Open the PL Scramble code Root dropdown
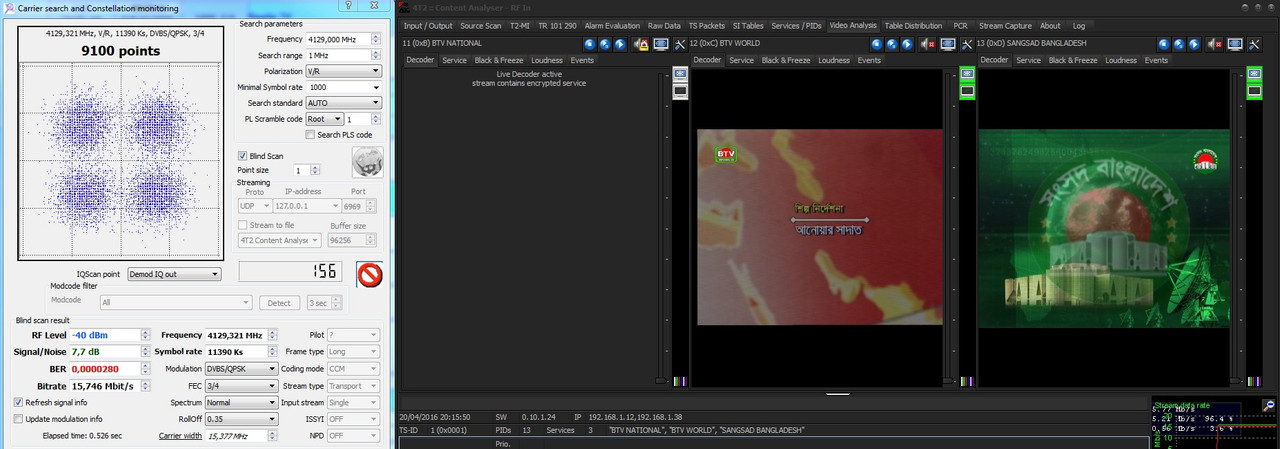This screenshot has height=449, width=1280. (x=324, y=119)
